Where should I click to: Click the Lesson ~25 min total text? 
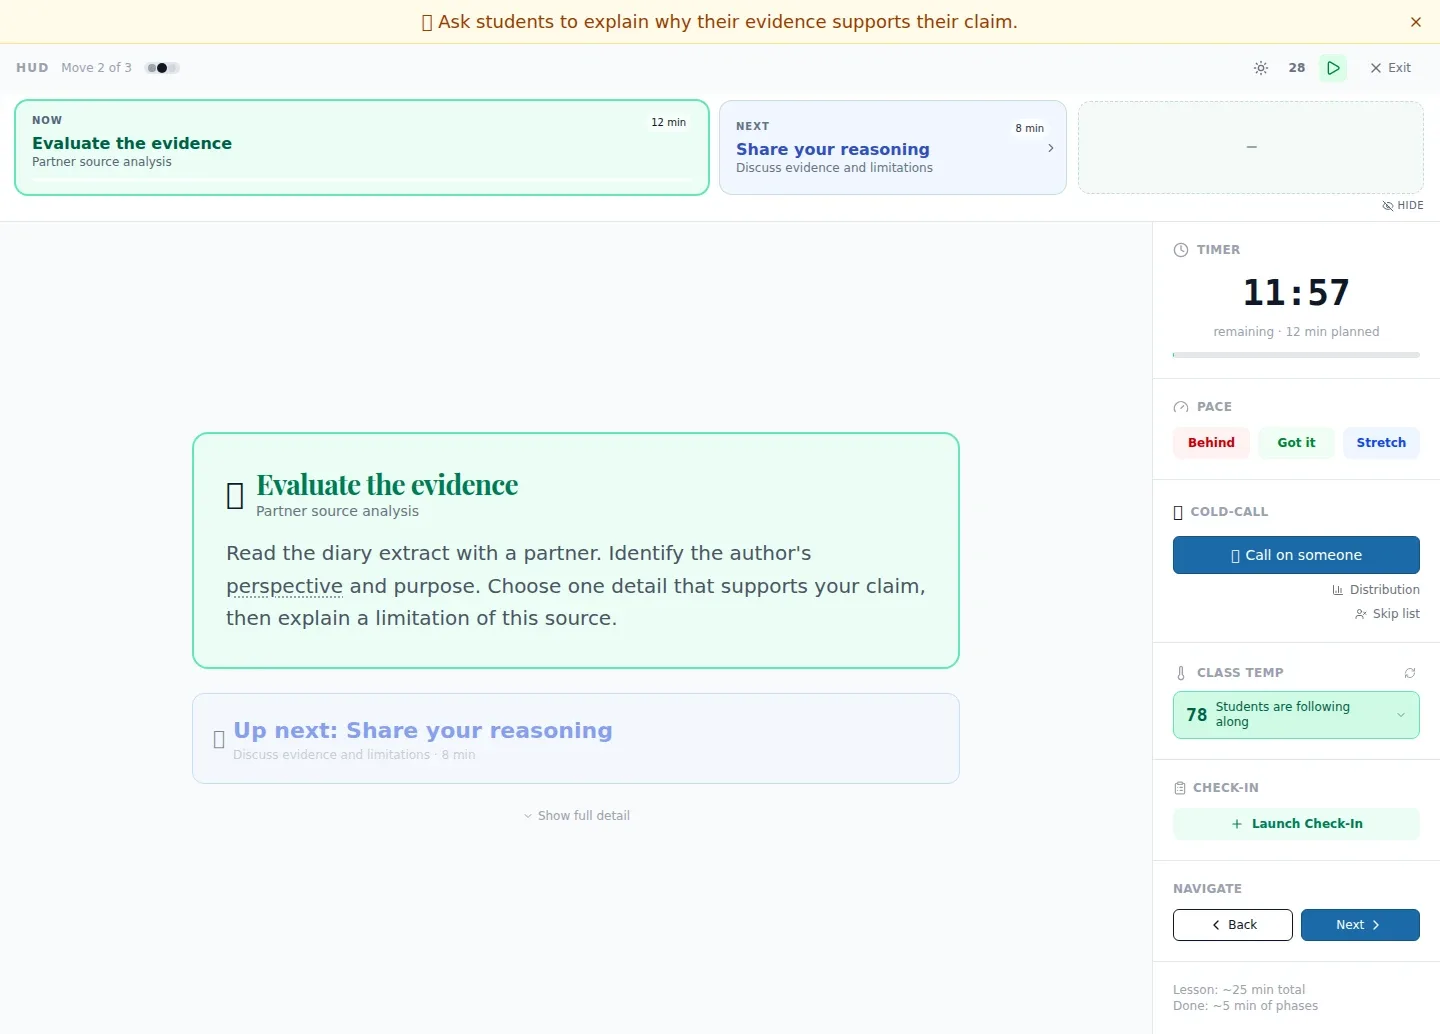click(1239, 990)
